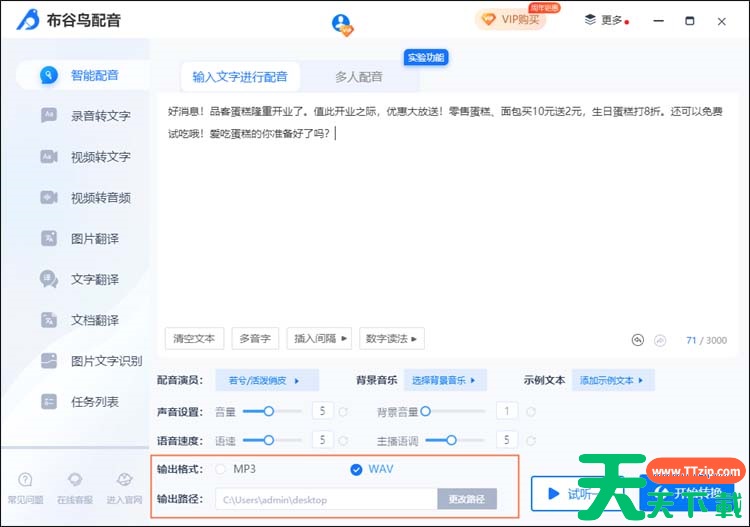Image resolution: width=750 pixels, height=527 pixels.
Task: Click the 71 / 3000 character count
Action: point(706,340)
